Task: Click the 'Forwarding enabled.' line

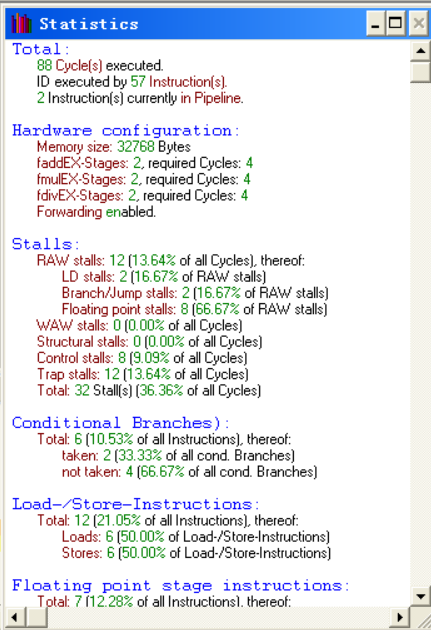Action: (96, 212)
